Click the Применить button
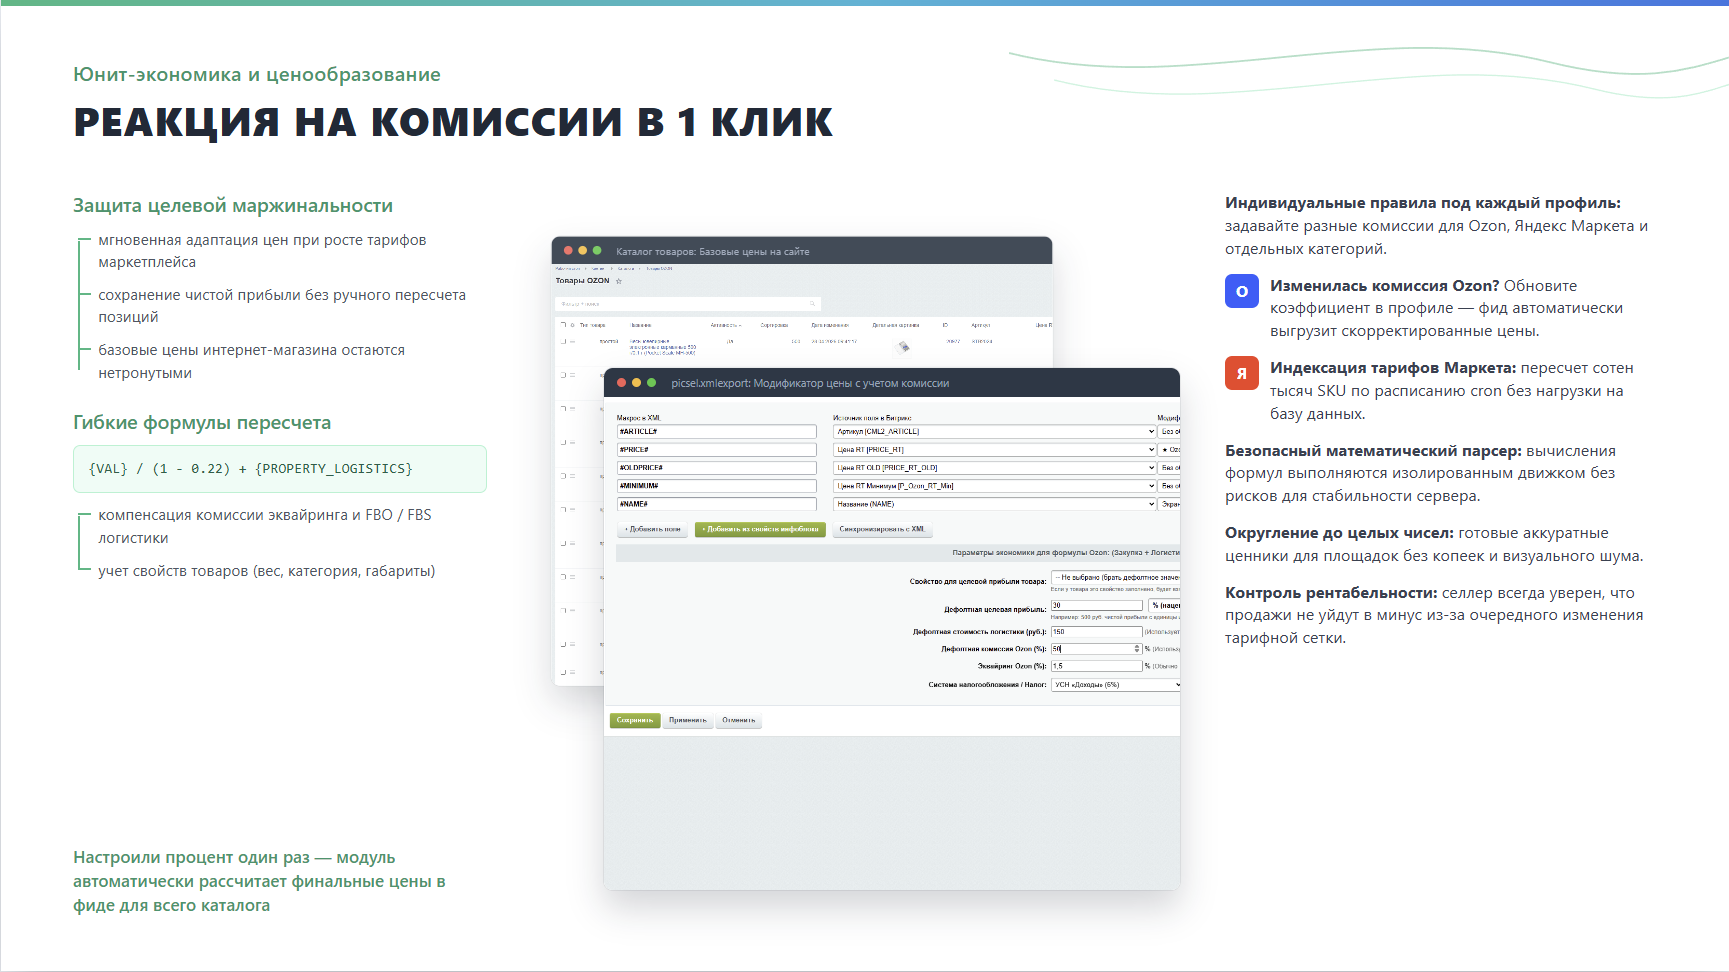 (x=688, y=720)
